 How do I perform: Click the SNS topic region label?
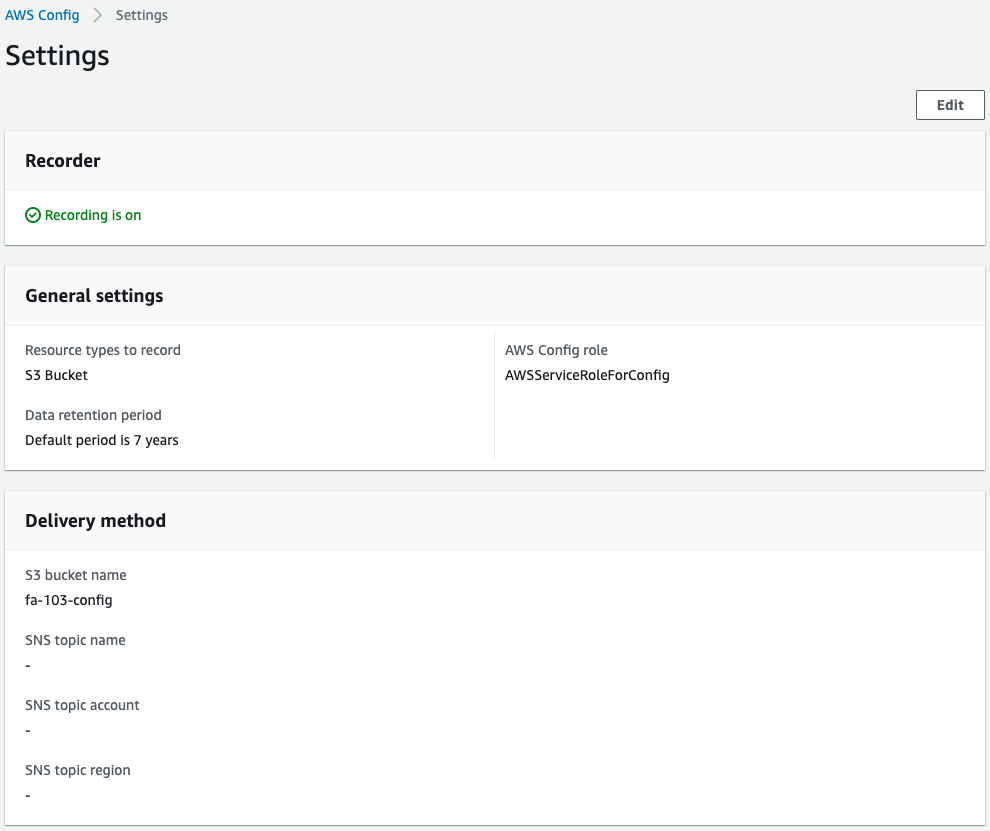tap(78, 770)
